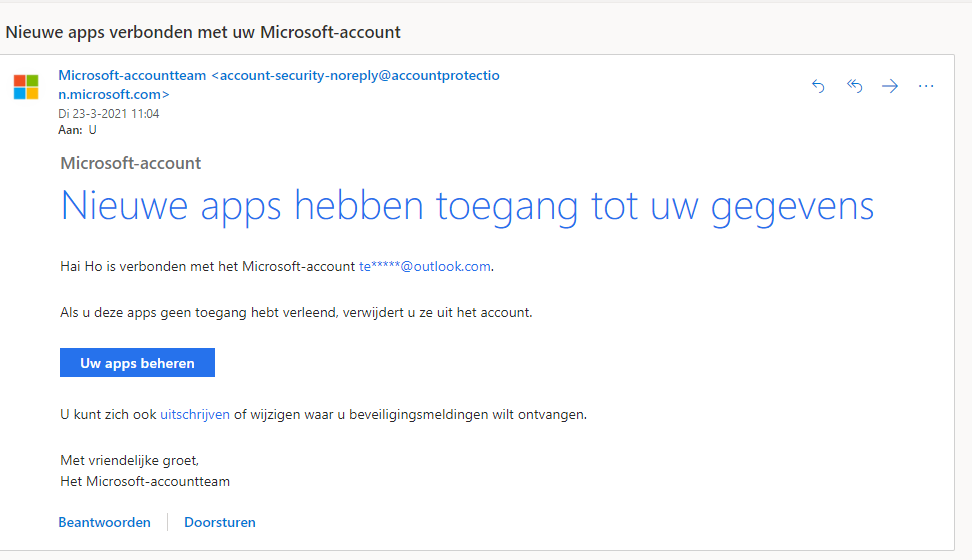Viewport: 972px width, 560px height.
Task: Open the te*****@outlook.com account link
Action: [x=425, y=266]
